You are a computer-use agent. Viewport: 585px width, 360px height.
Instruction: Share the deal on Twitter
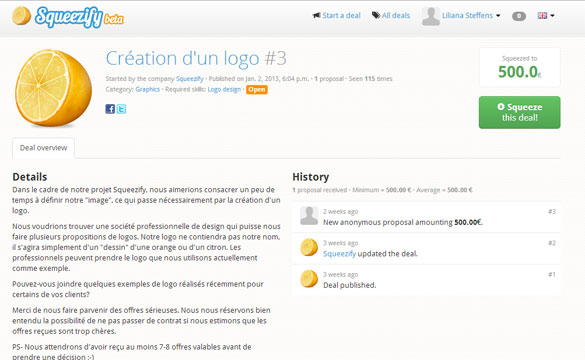coord(121,109)
